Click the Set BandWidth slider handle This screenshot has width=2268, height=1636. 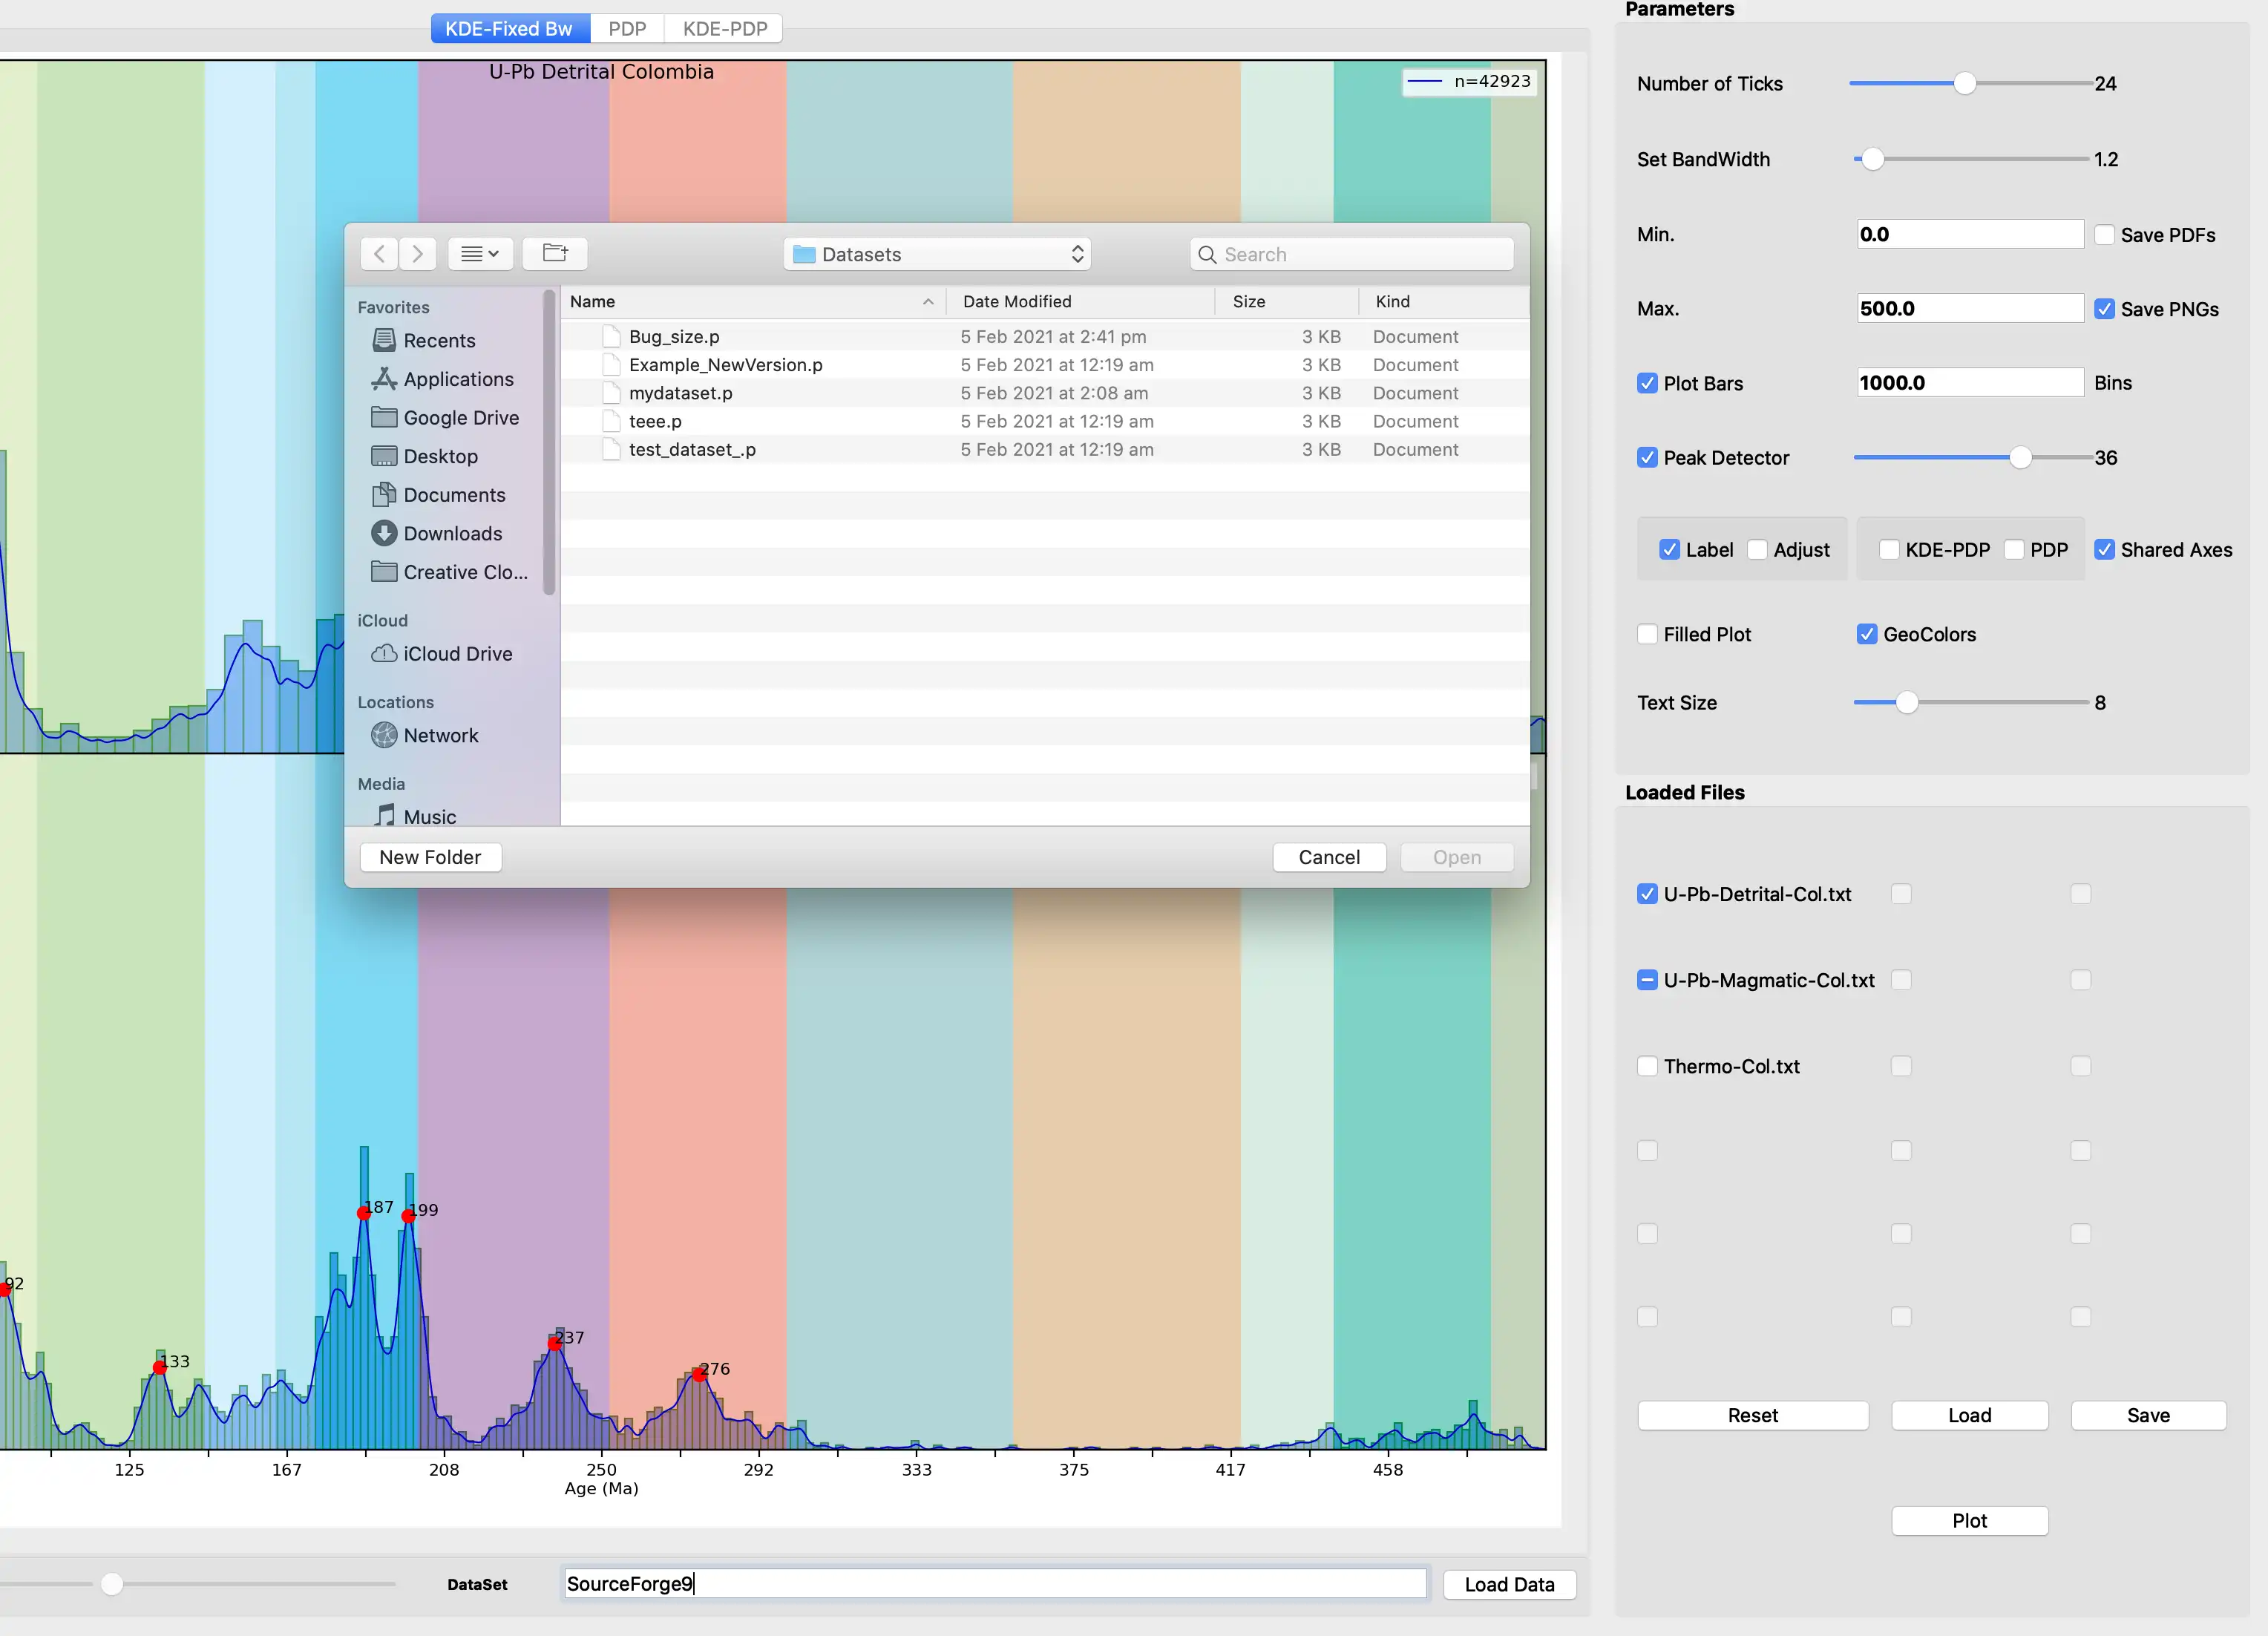pos(1872,159)
